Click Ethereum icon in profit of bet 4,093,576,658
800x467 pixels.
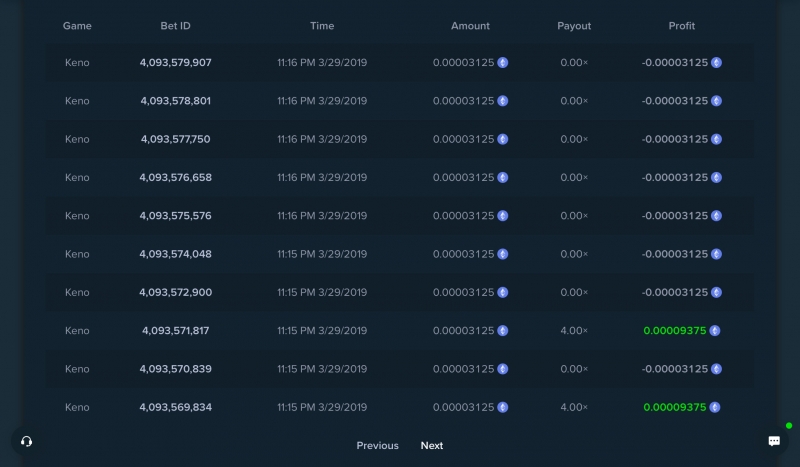coord(716,177)
